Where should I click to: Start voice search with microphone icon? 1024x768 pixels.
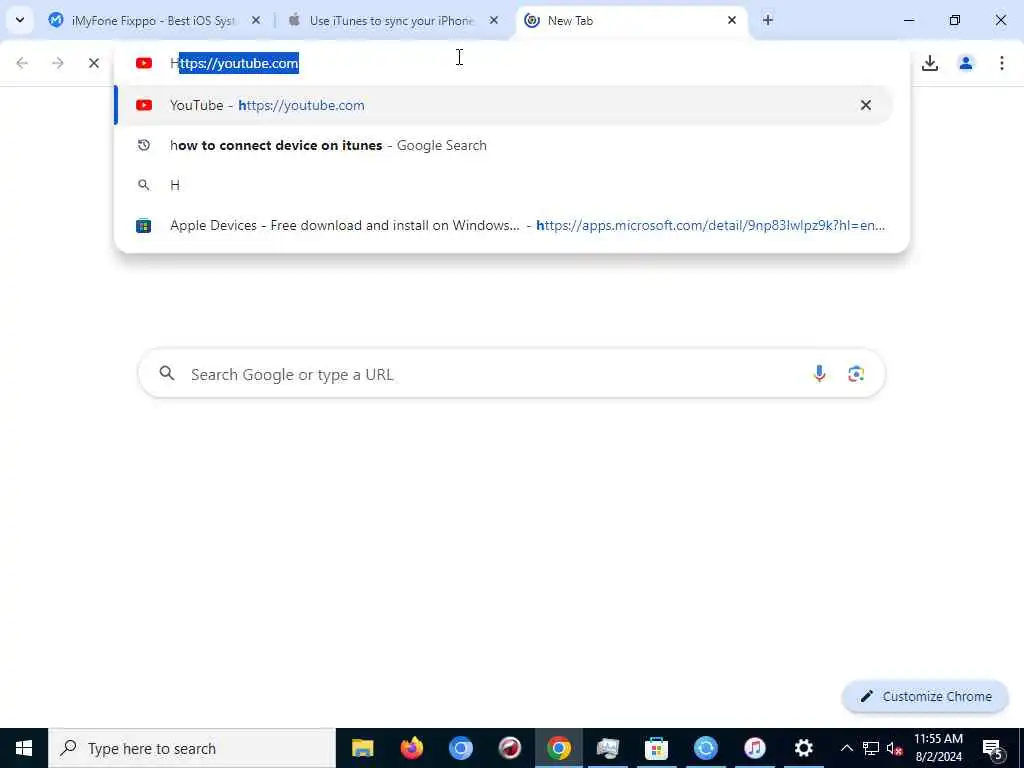click(x=820, y=374)
